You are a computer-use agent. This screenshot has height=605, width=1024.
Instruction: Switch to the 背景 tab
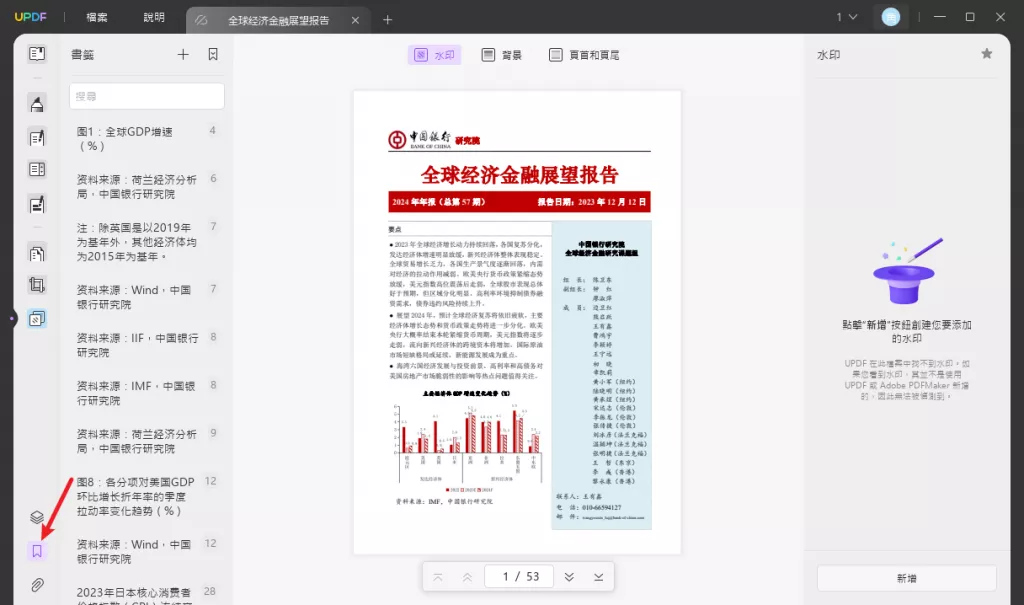pos(502,55)
